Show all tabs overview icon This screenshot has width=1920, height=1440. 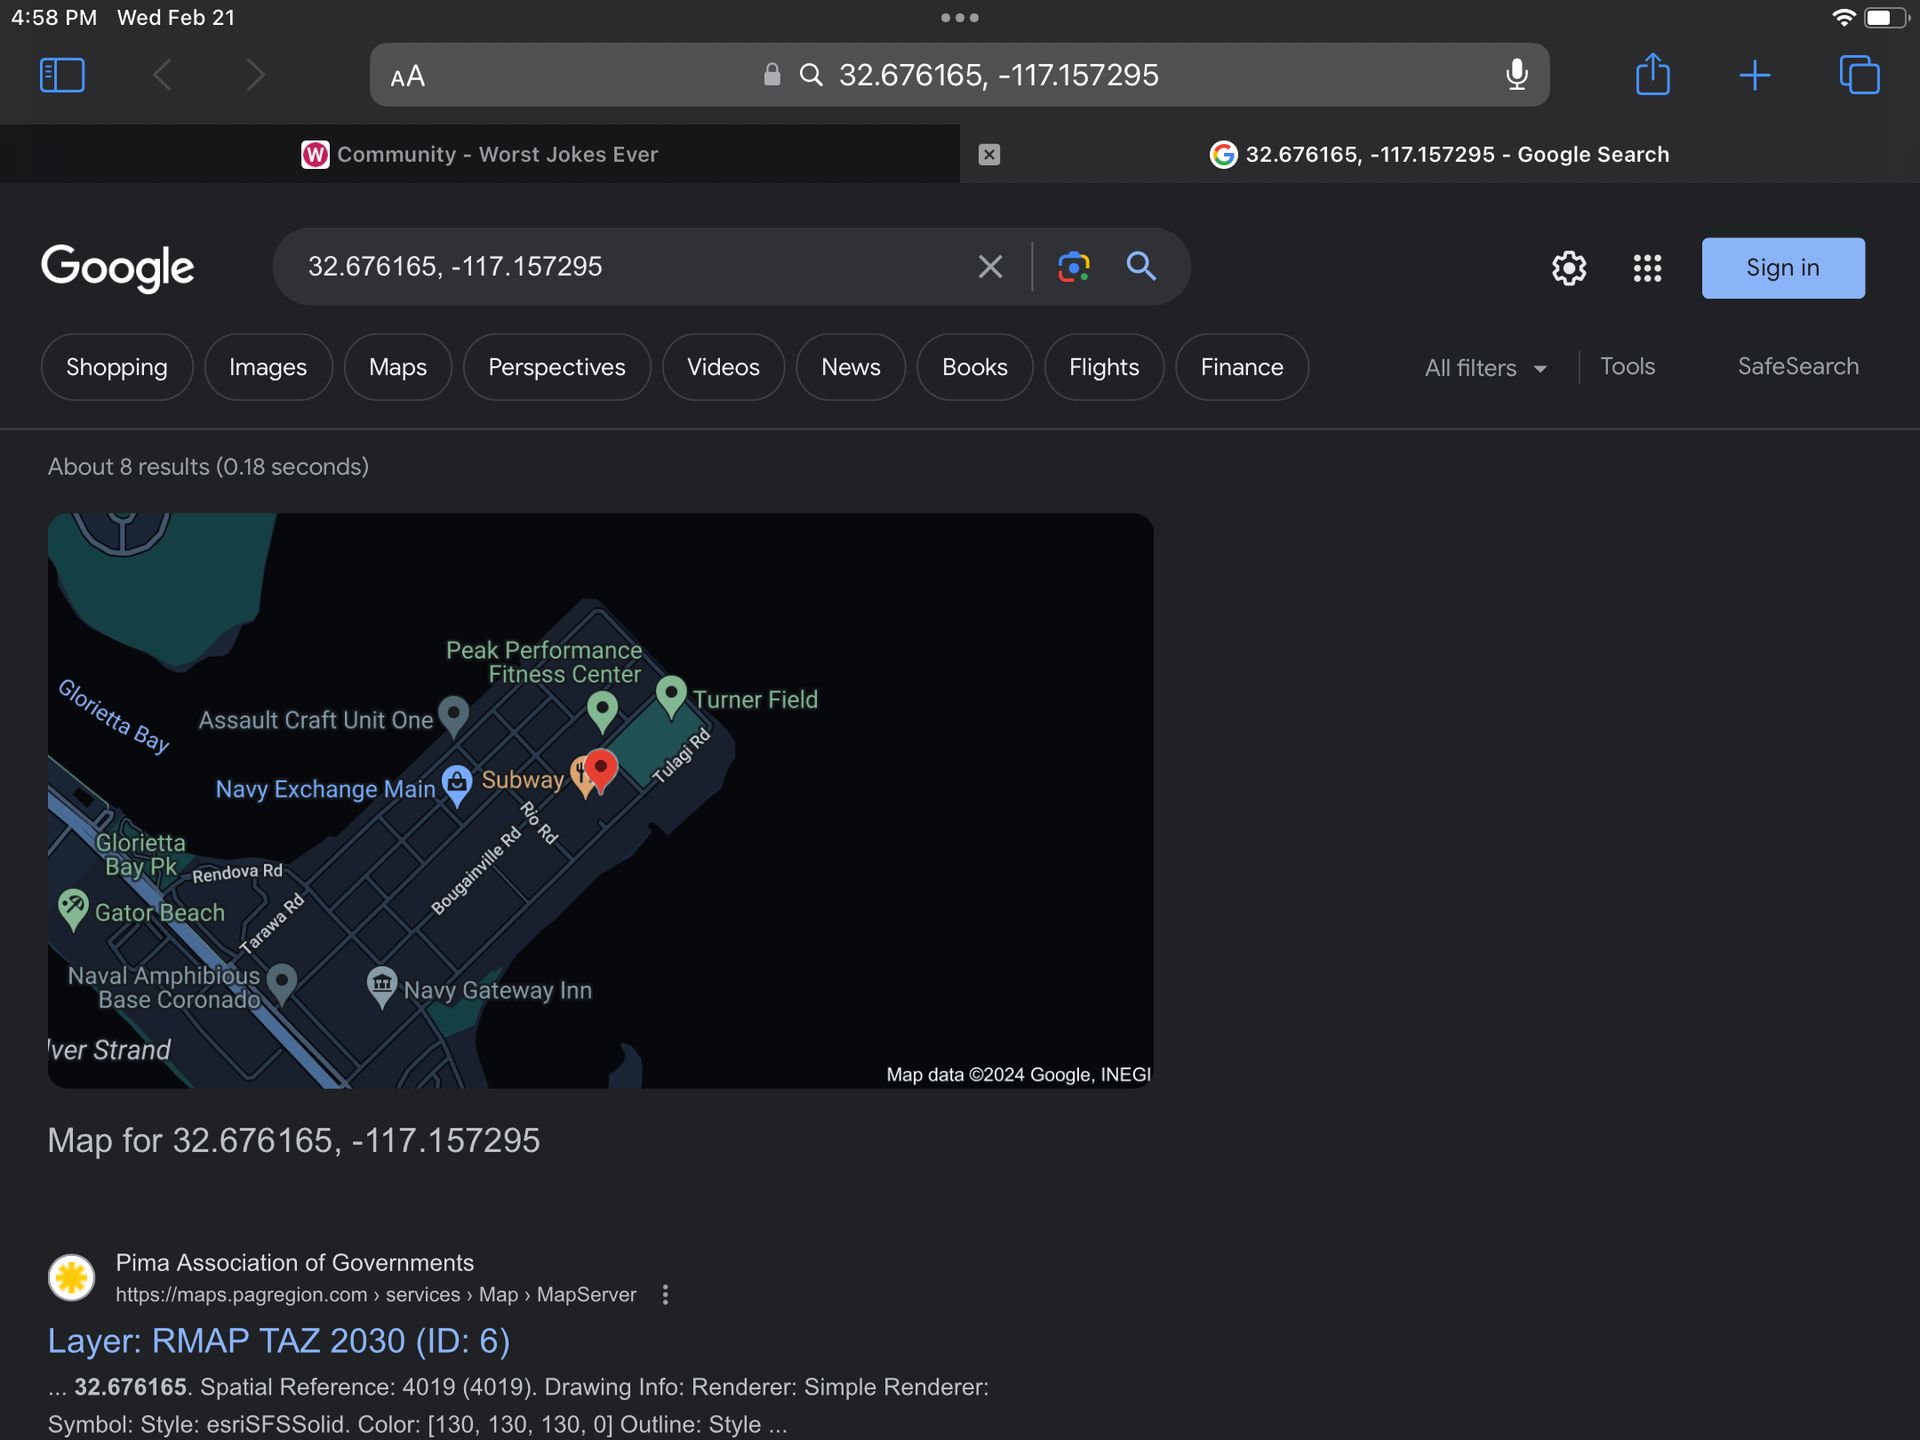1859,75
